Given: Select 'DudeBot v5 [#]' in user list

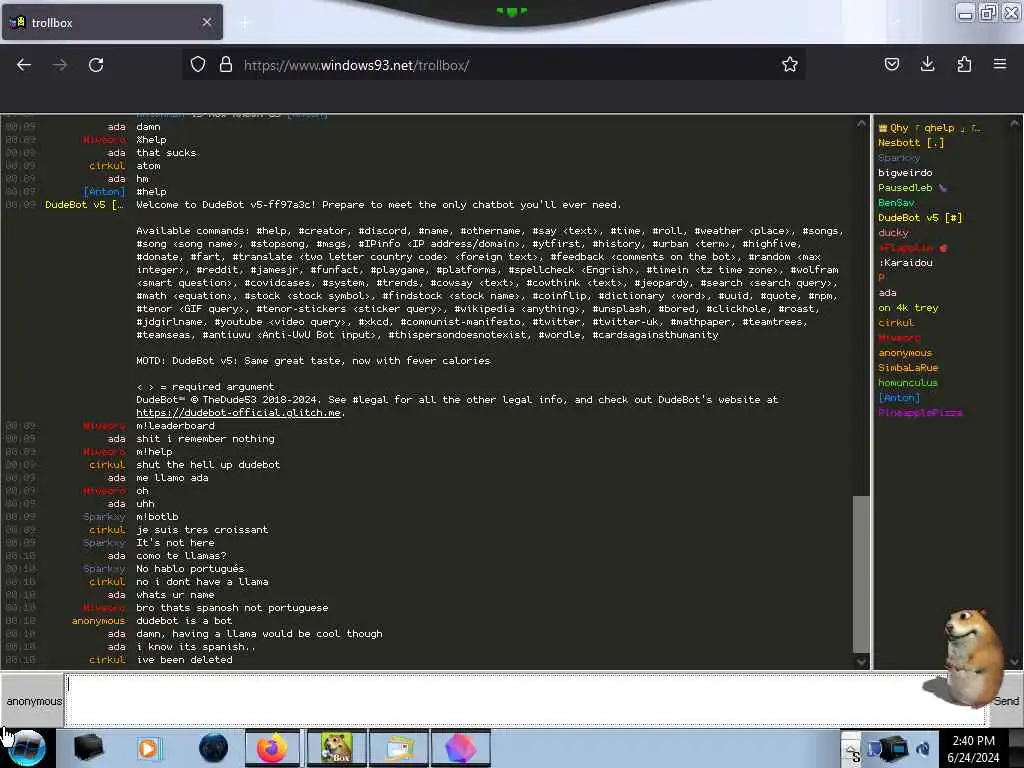Looking at the screenshot, I should click(920, 217).
